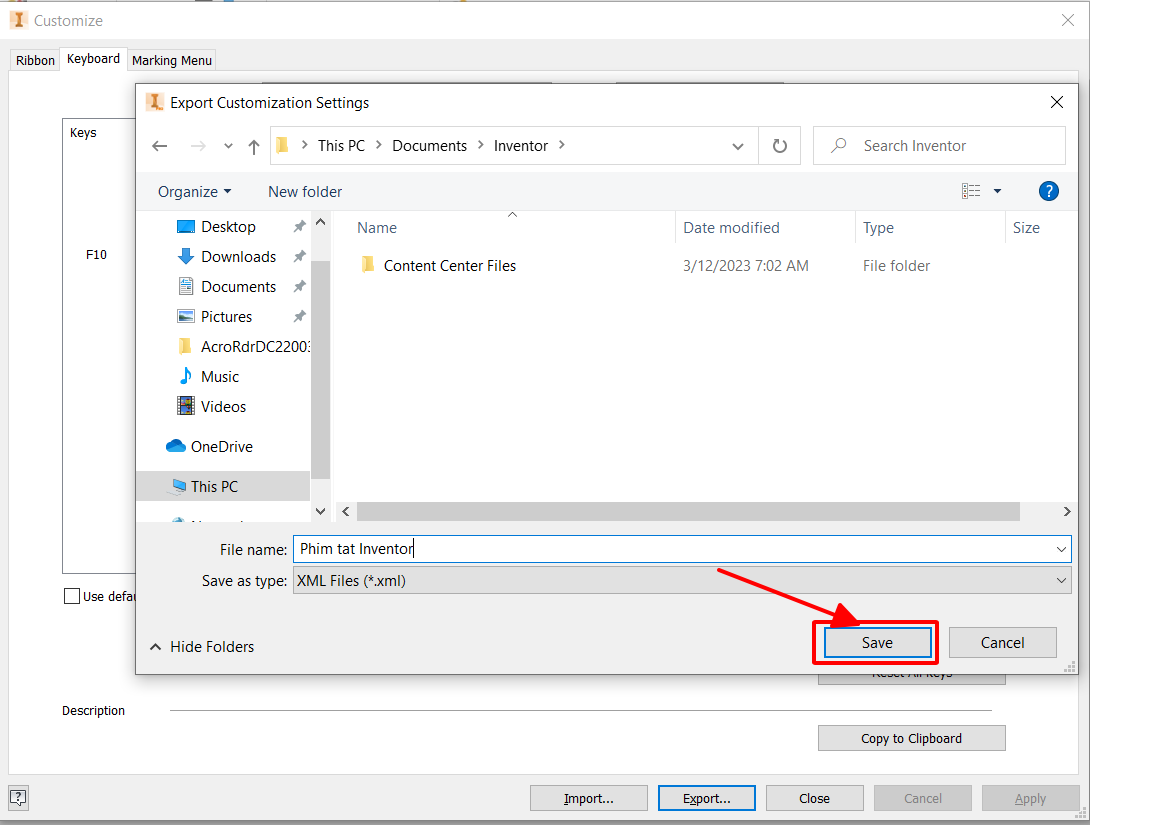This screenshot has height=825, width=1152.
Task: Open the Downloads quick access folder
Action: click(238, 257)
